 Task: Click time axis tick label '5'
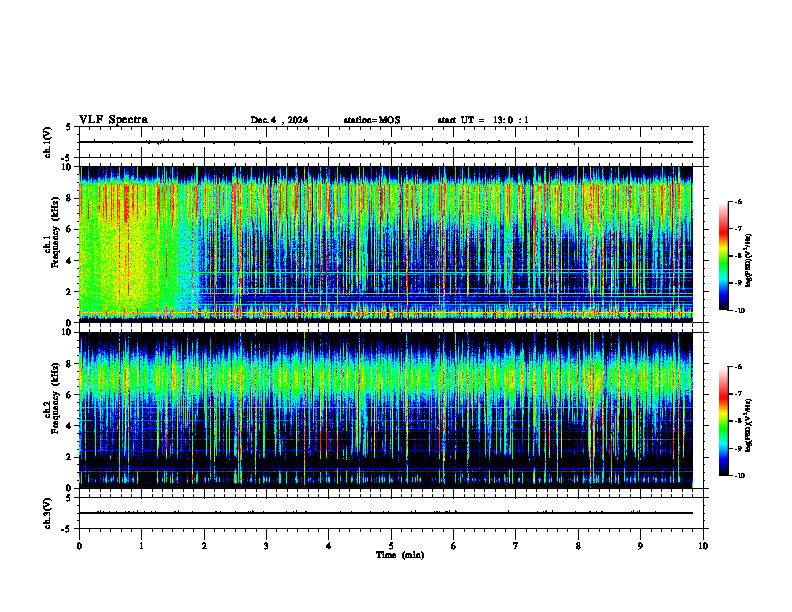[x=391, y=546]
